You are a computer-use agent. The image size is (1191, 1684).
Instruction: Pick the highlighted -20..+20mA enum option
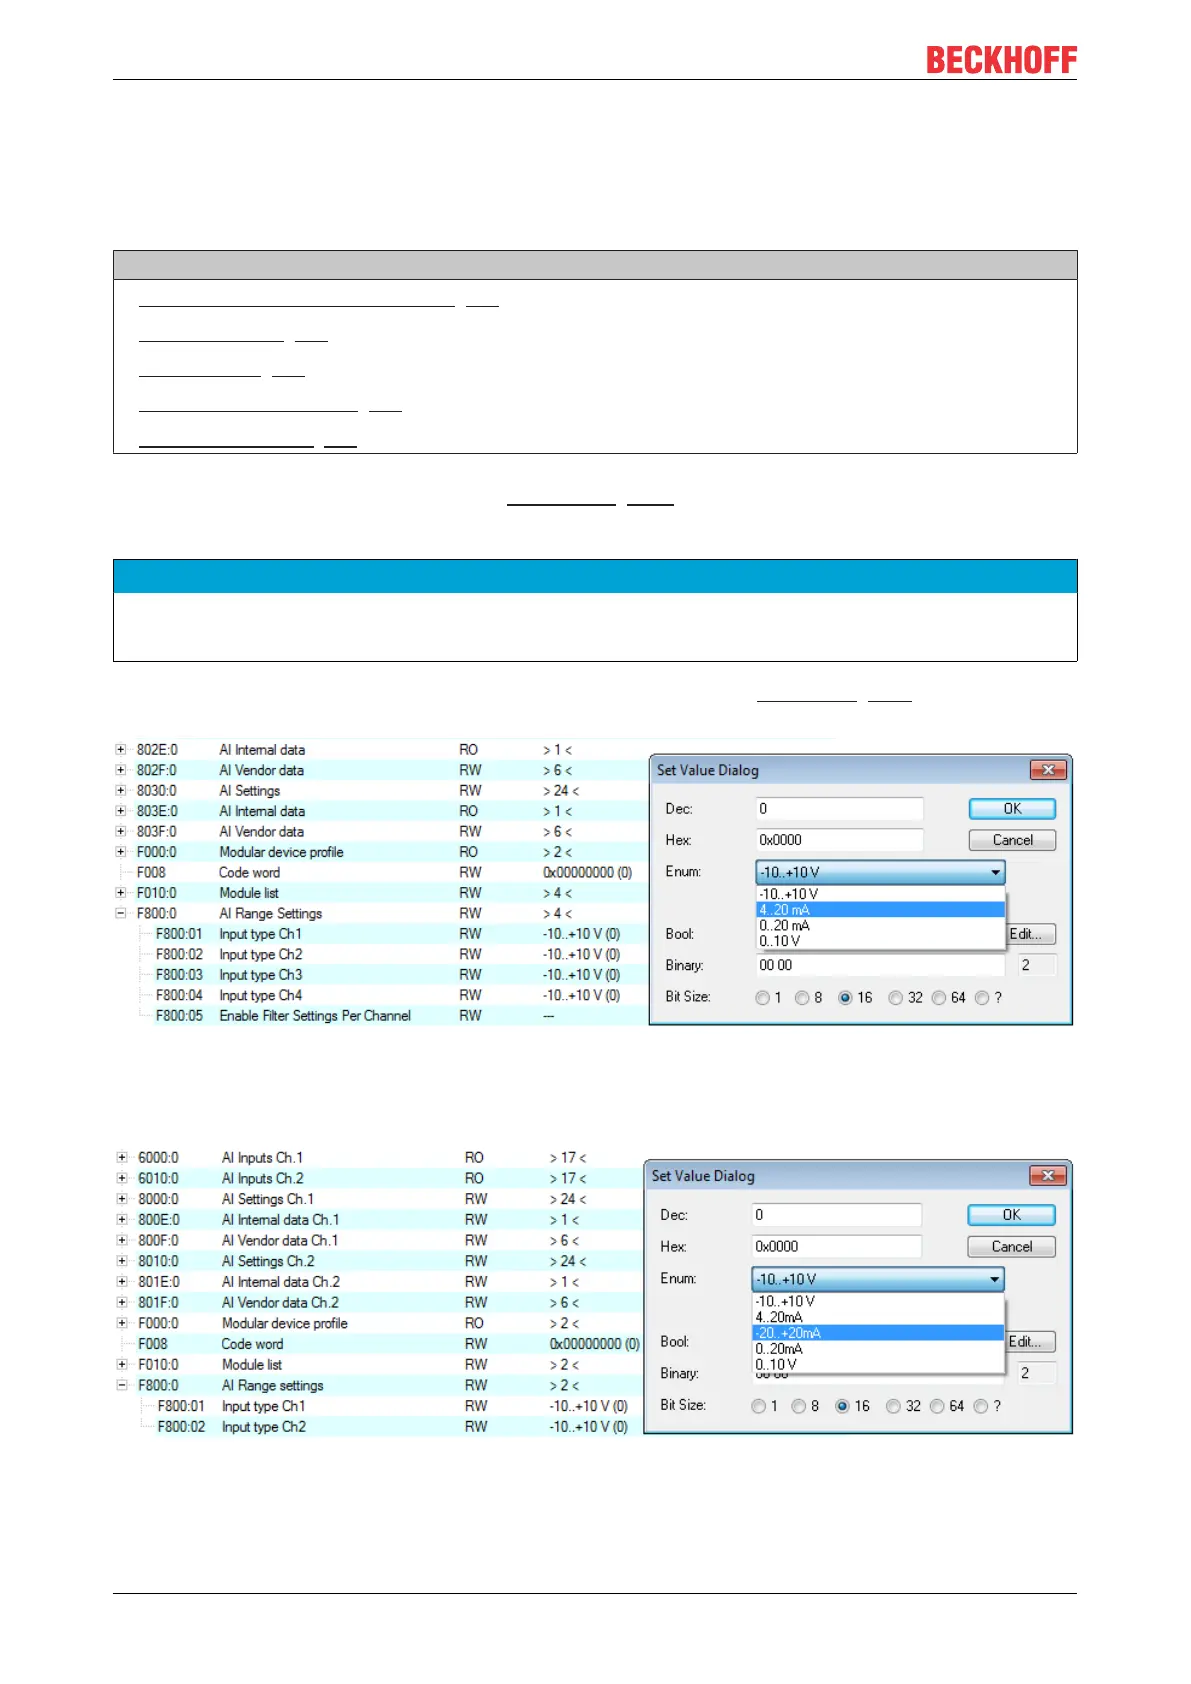(x=878, y=1333)
